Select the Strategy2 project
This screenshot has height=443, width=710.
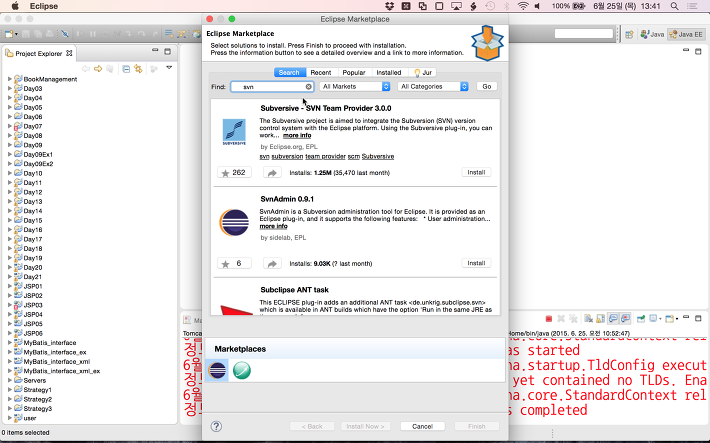(38, 399)
